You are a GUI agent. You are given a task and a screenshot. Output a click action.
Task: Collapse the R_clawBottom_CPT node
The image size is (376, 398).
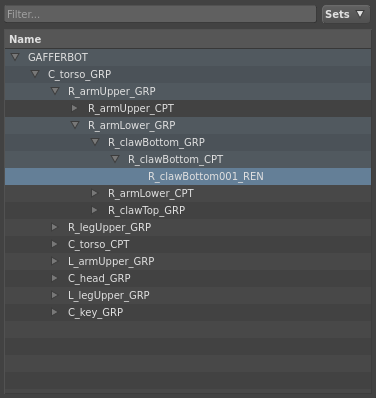[x=115, y=159]
